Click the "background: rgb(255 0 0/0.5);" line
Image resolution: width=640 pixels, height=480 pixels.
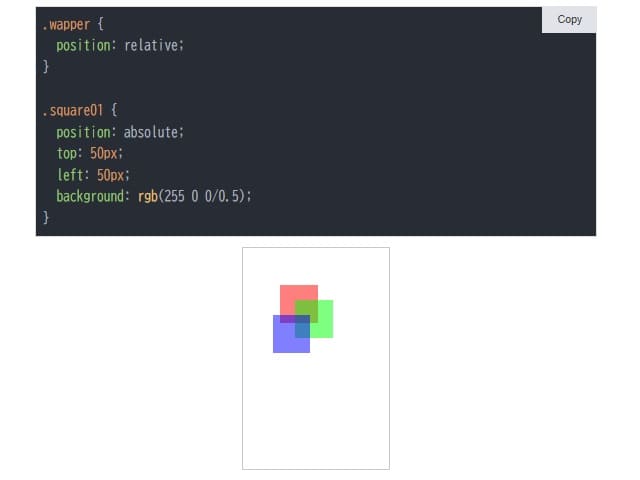[x=154, y=196]
